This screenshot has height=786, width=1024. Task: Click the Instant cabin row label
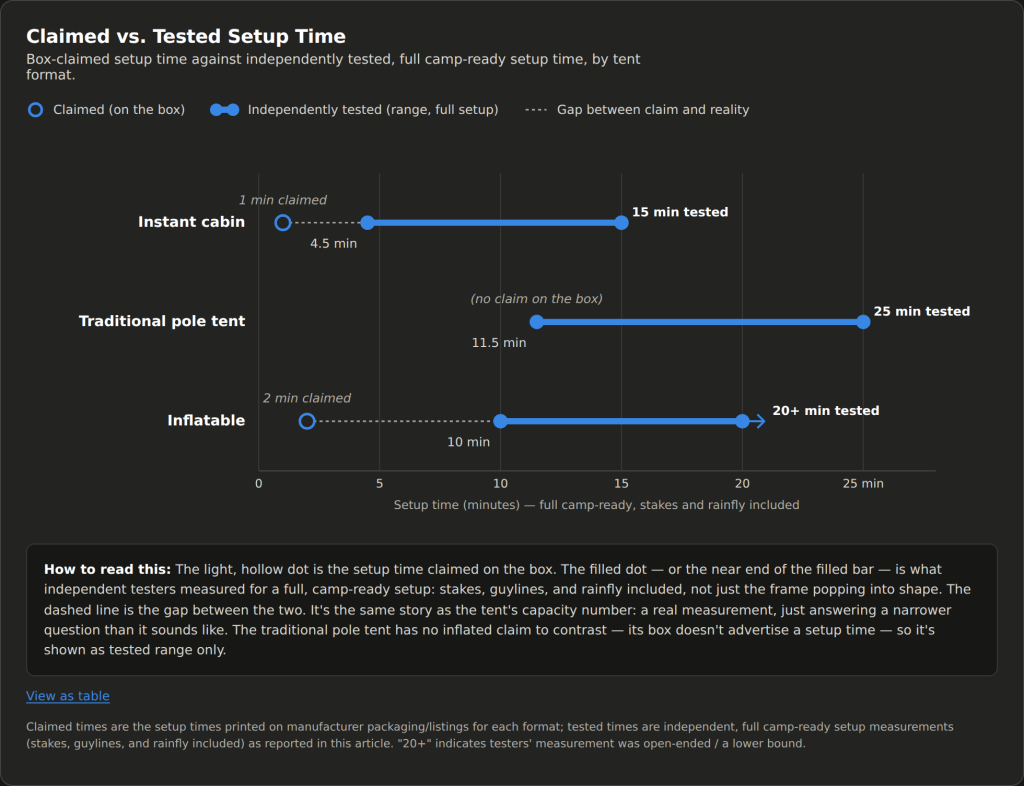(x=191, y=222)
